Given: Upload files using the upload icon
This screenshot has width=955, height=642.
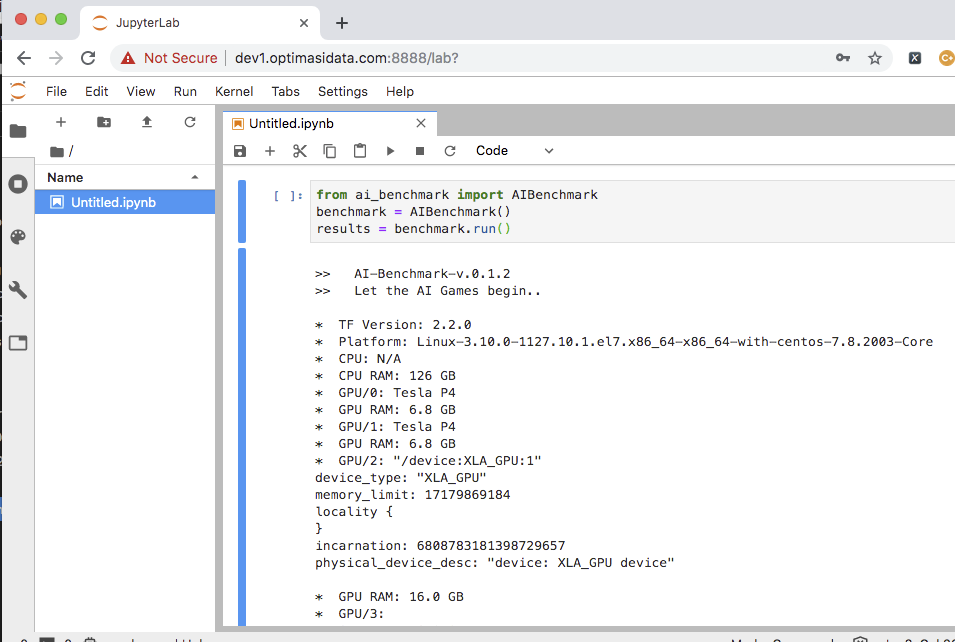Looking at the screenshot, I should [x=147, y=122].
